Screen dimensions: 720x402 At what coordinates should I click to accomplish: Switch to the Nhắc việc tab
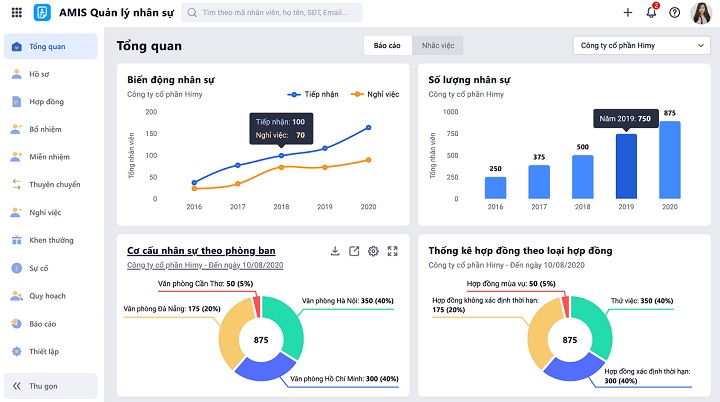pyautogui.click(x=438, y=45)
